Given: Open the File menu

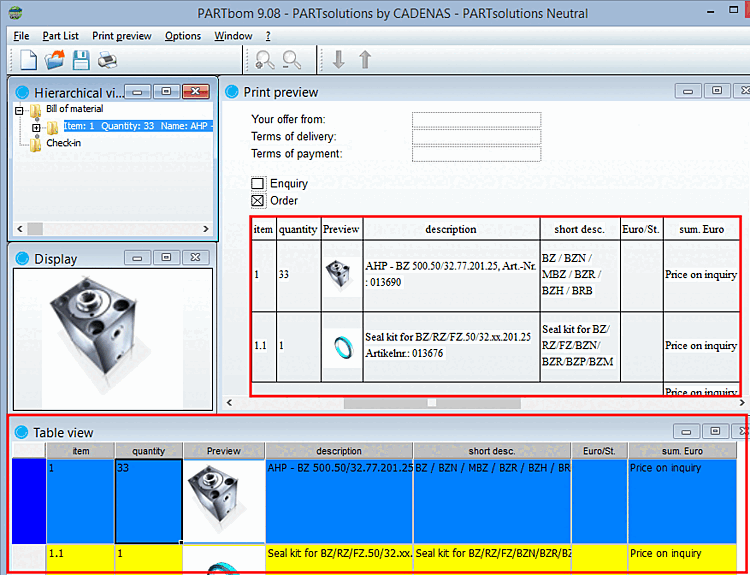Looking at the screenshot, I should coord(21,36).
